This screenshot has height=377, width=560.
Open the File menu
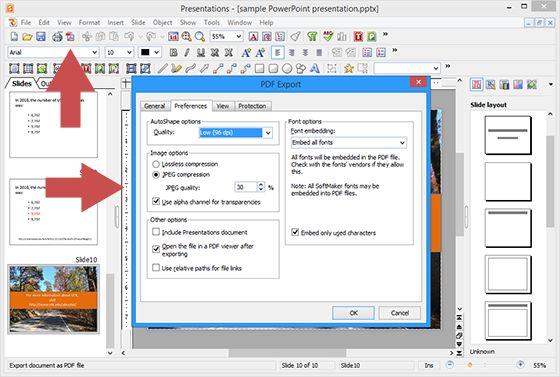pos(26,22)
